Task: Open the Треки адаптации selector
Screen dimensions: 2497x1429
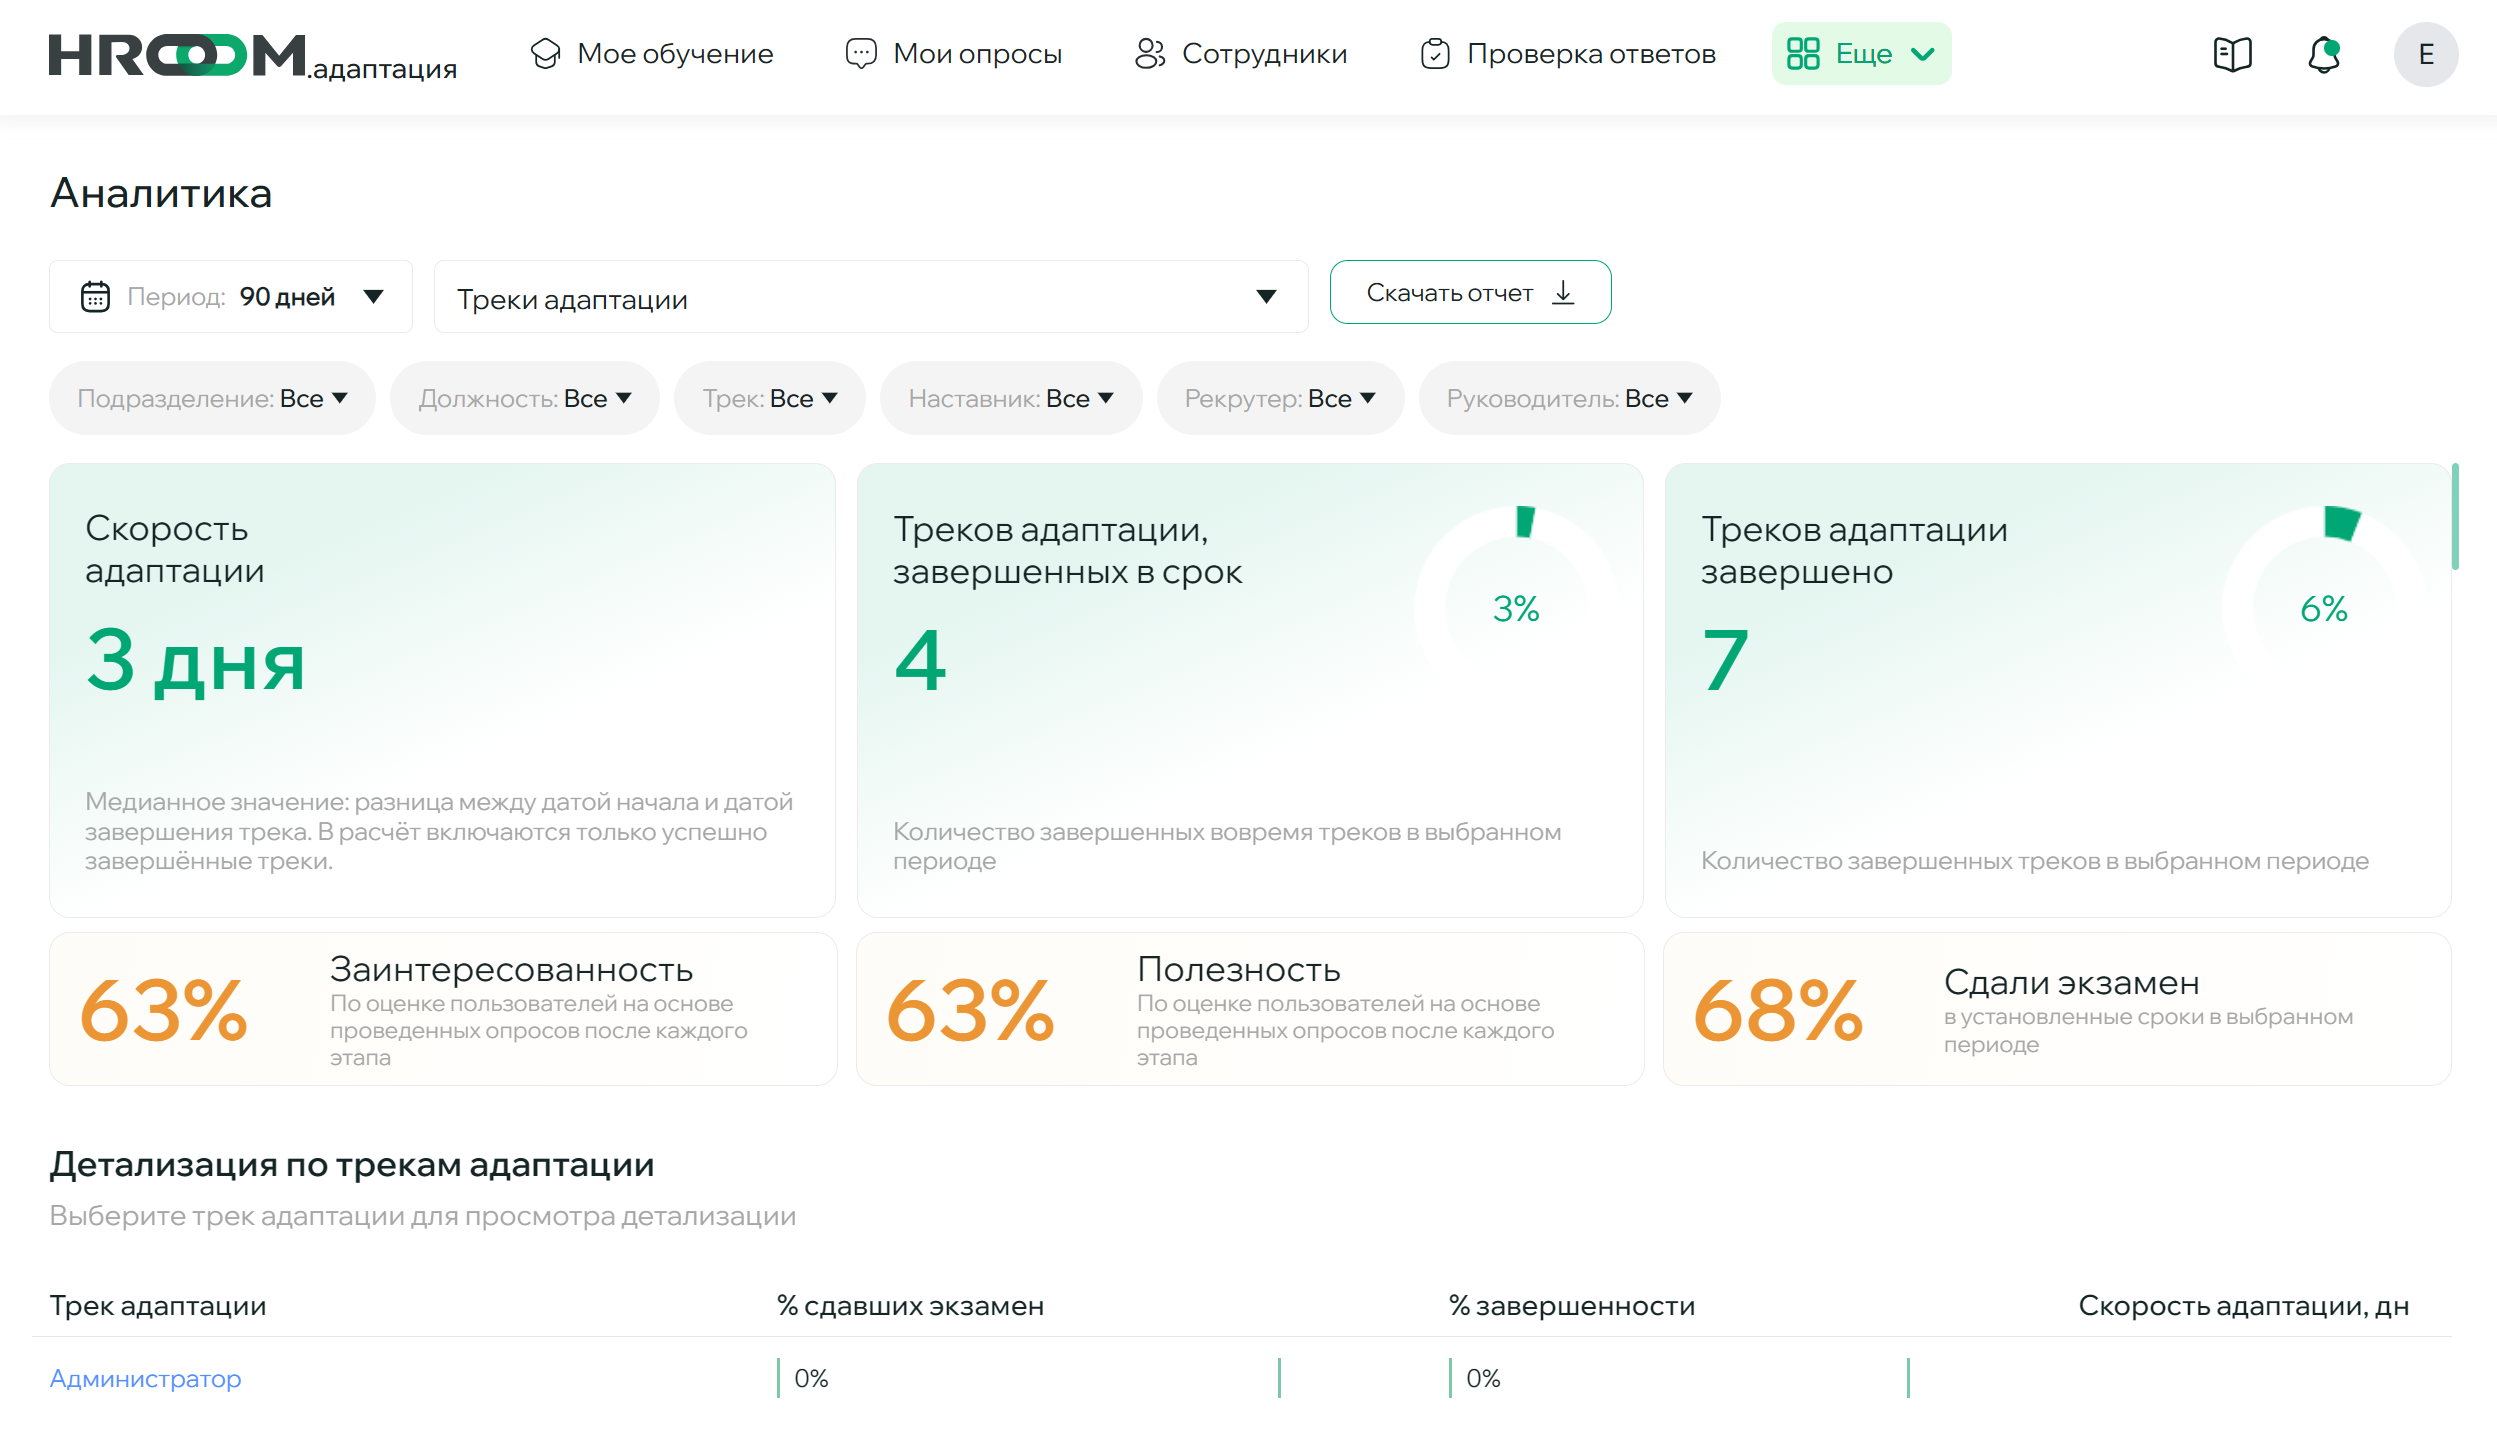Action: [x=870, y=297]
